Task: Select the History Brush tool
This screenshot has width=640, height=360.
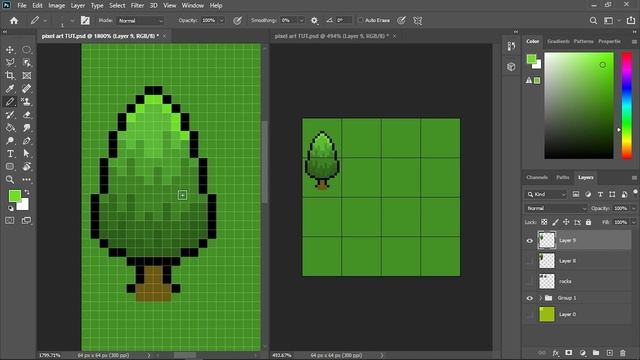Action: [10, 115]
